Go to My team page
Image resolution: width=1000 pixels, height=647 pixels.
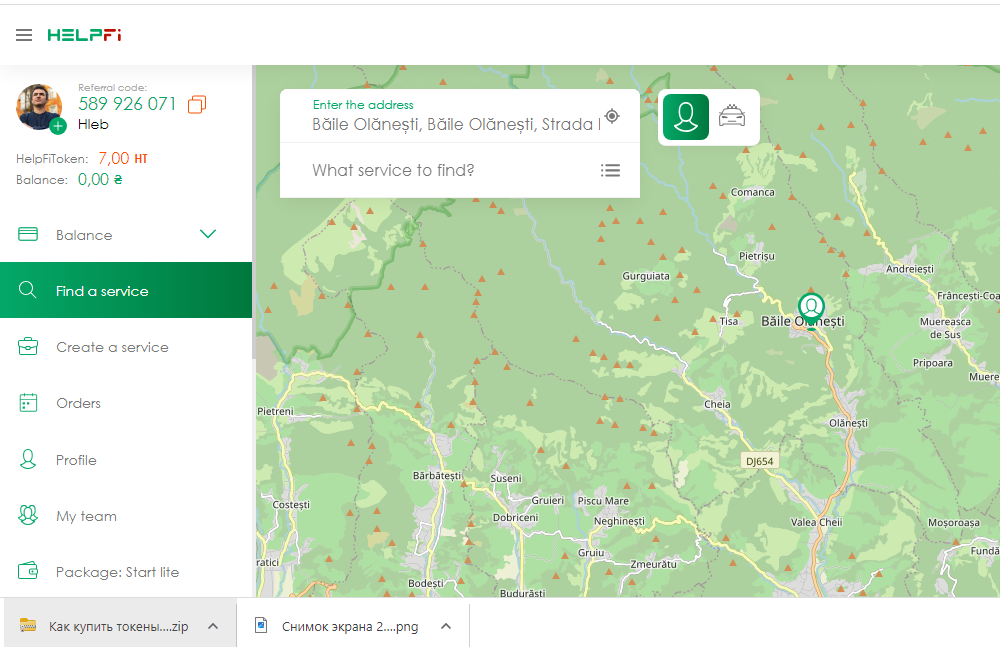pyautogui.click(x=86, y=516)
